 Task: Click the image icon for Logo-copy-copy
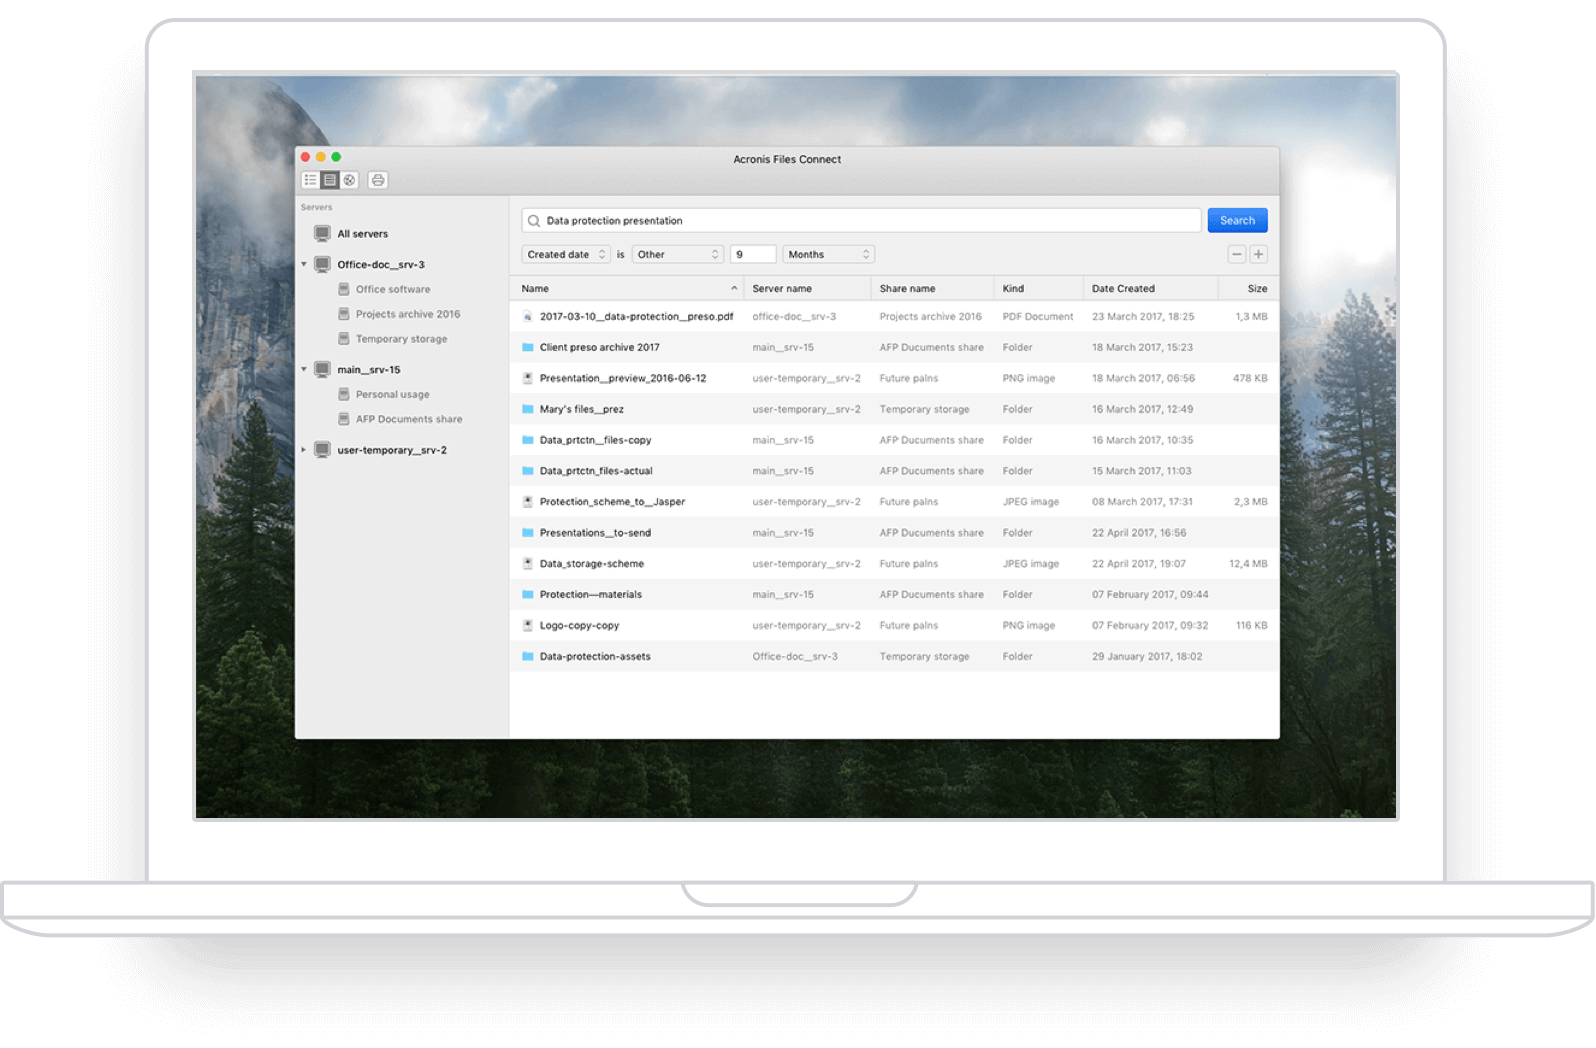pos(527,626)
